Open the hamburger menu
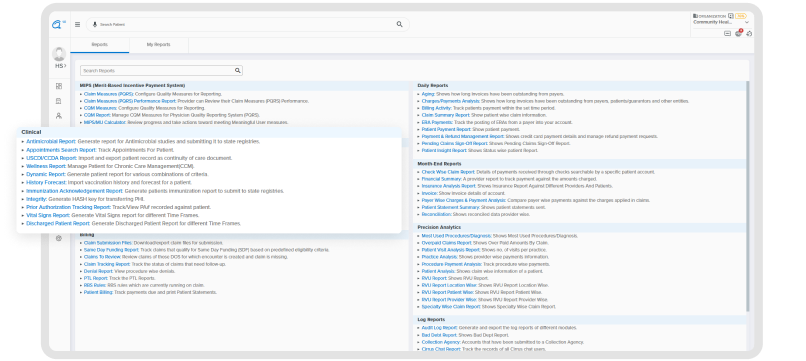 (x=78, y=24)
